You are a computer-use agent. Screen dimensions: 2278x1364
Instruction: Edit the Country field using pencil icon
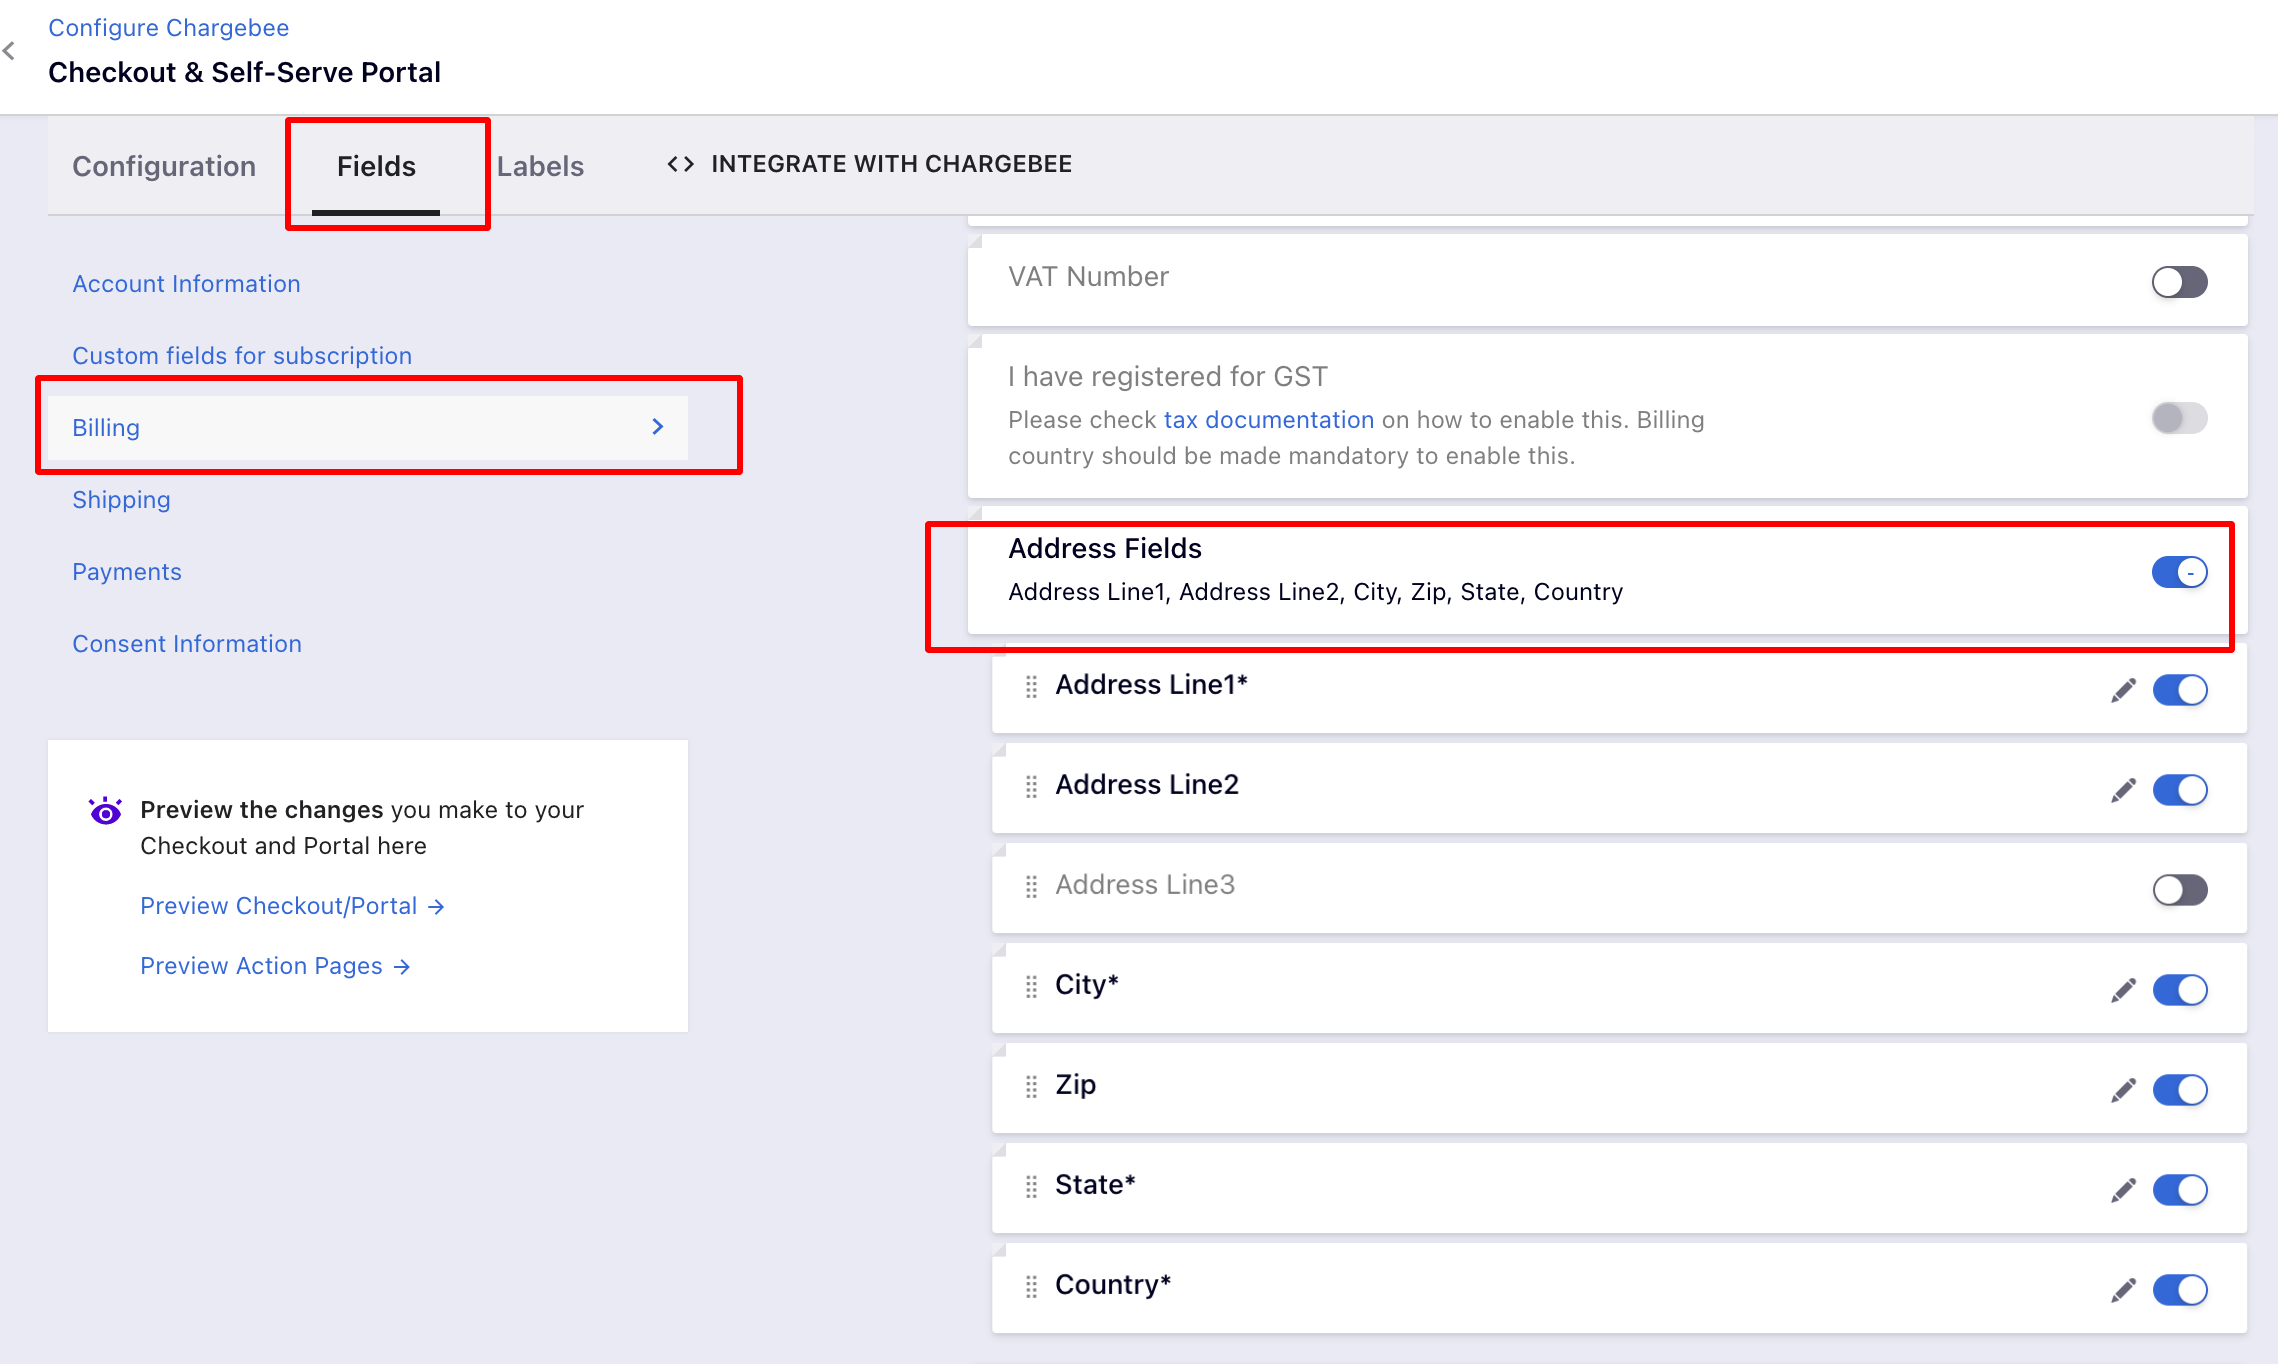pyautogui.click(x=2123, y=1290)
